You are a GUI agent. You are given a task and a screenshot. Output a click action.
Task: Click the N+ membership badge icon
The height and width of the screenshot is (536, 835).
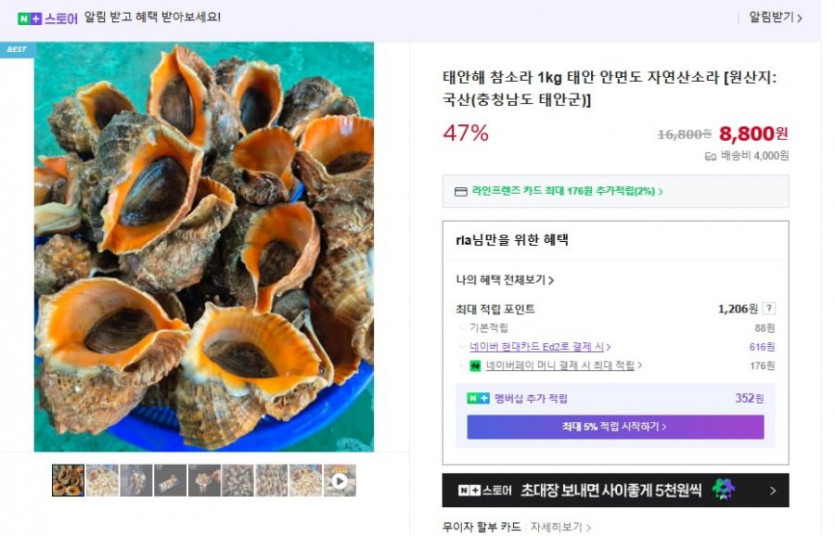point(478,398)
